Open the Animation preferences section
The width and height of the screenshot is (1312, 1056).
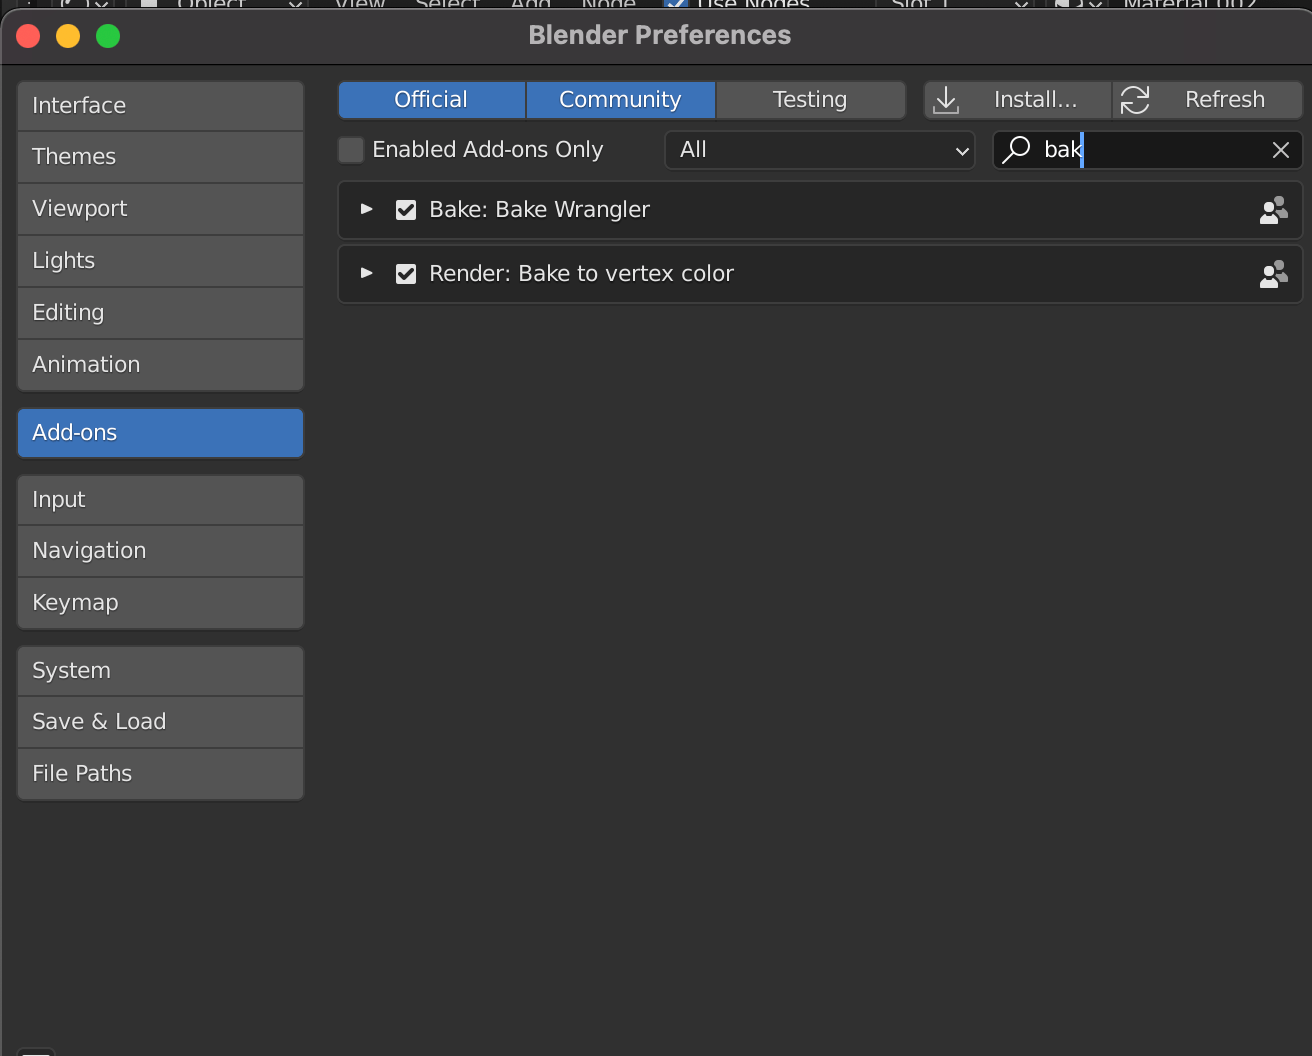(x=160, y=365)
